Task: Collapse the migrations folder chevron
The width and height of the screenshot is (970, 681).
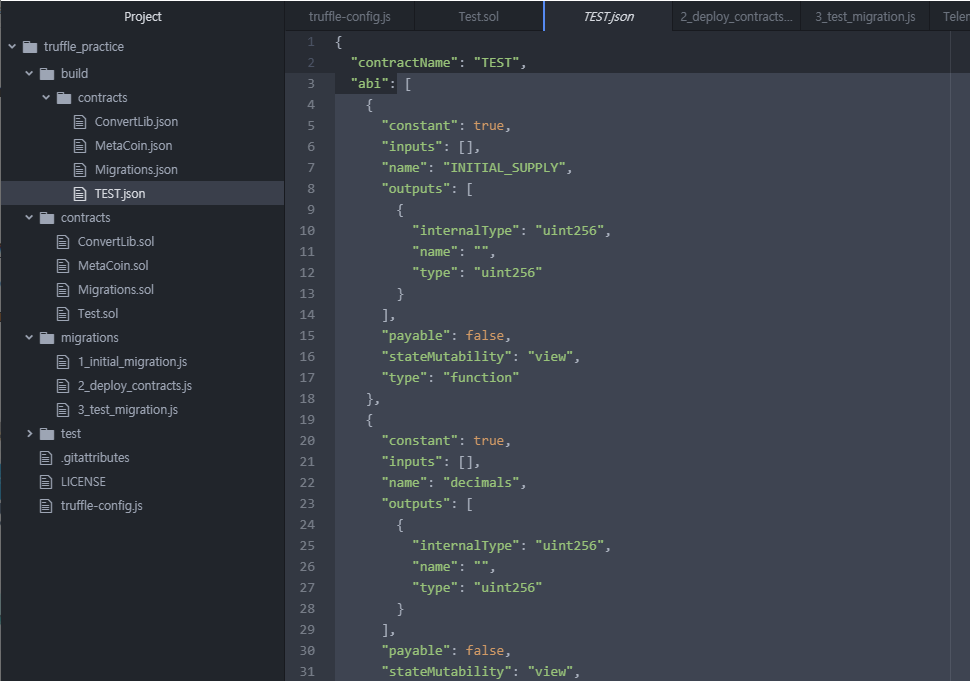Action: pos(29,337)
